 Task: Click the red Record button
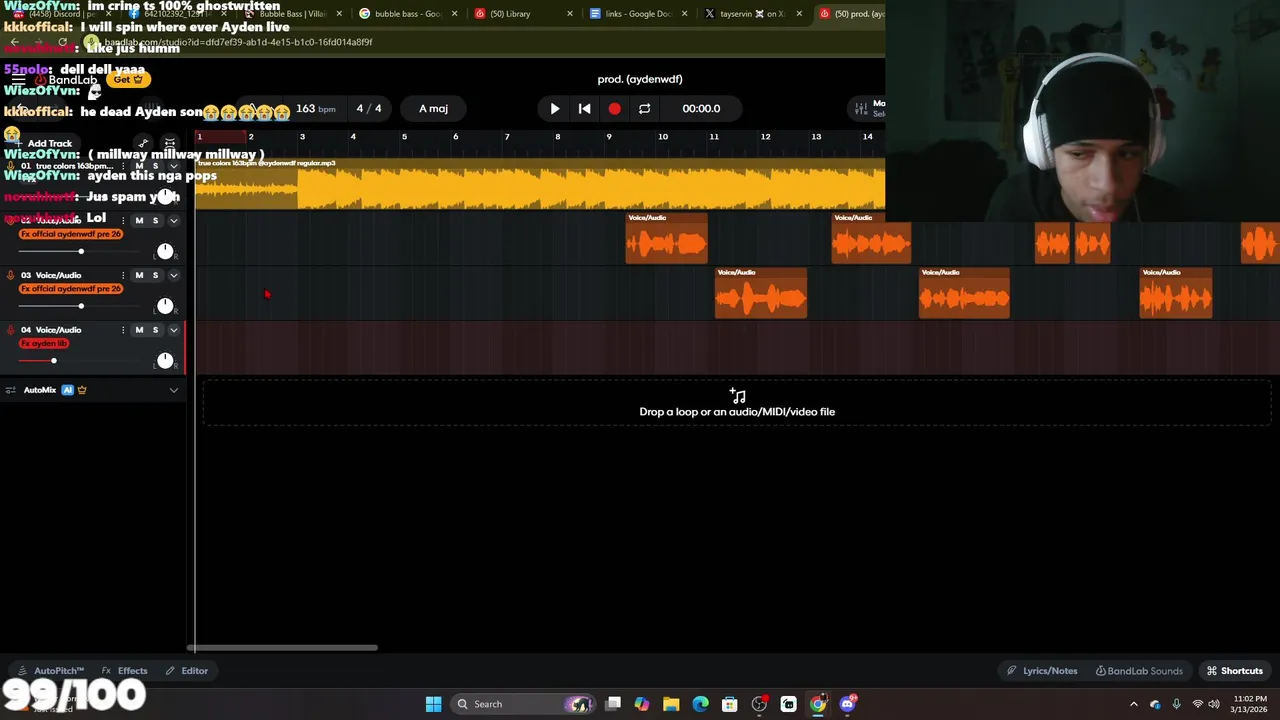tap(614, 108)
